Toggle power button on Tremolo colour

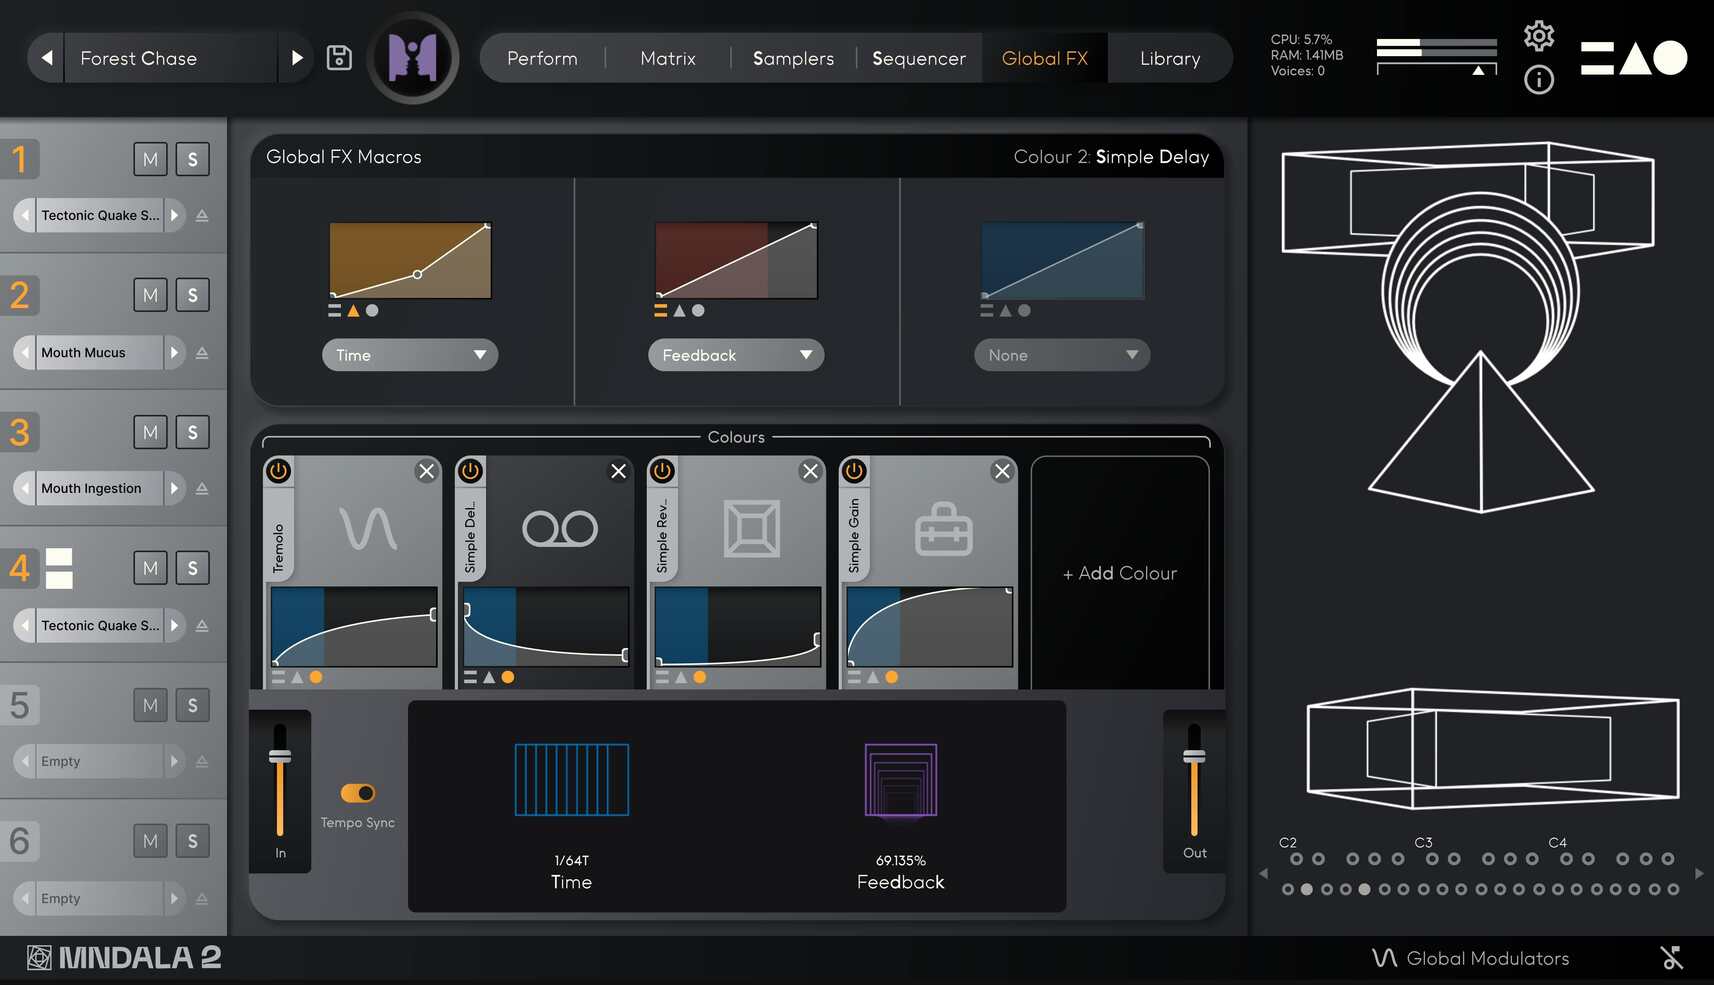[x=279, y=471]
